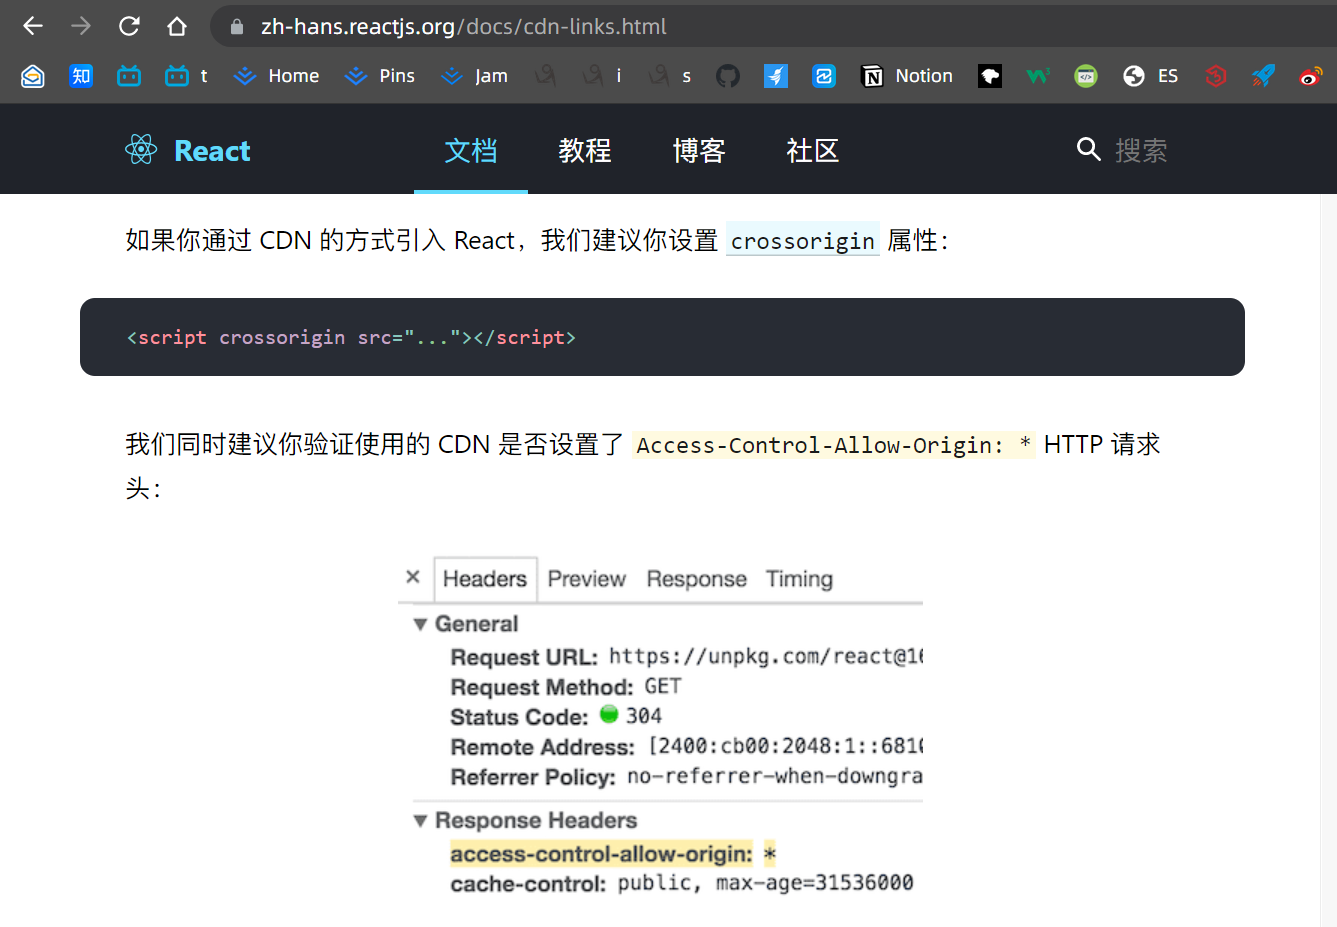This screenshot has height=927, width=1337.
Task: Open the GitHub bookmark
Action: (x=728, y=76)
